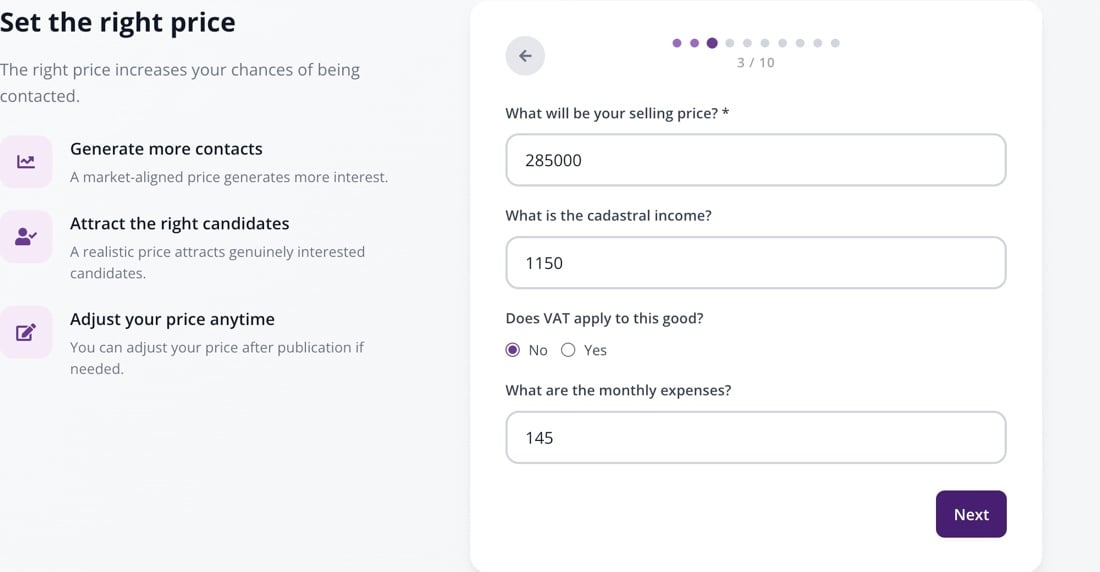Click the 3 / 10 step counter
1100x572 pixels.
[x=756, y=62]
